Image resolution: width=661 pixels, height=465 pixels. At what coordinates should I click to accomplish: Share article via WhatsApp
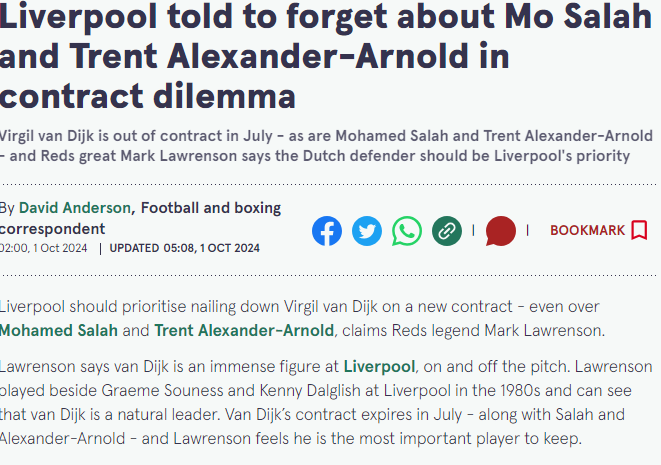[407, 231]
